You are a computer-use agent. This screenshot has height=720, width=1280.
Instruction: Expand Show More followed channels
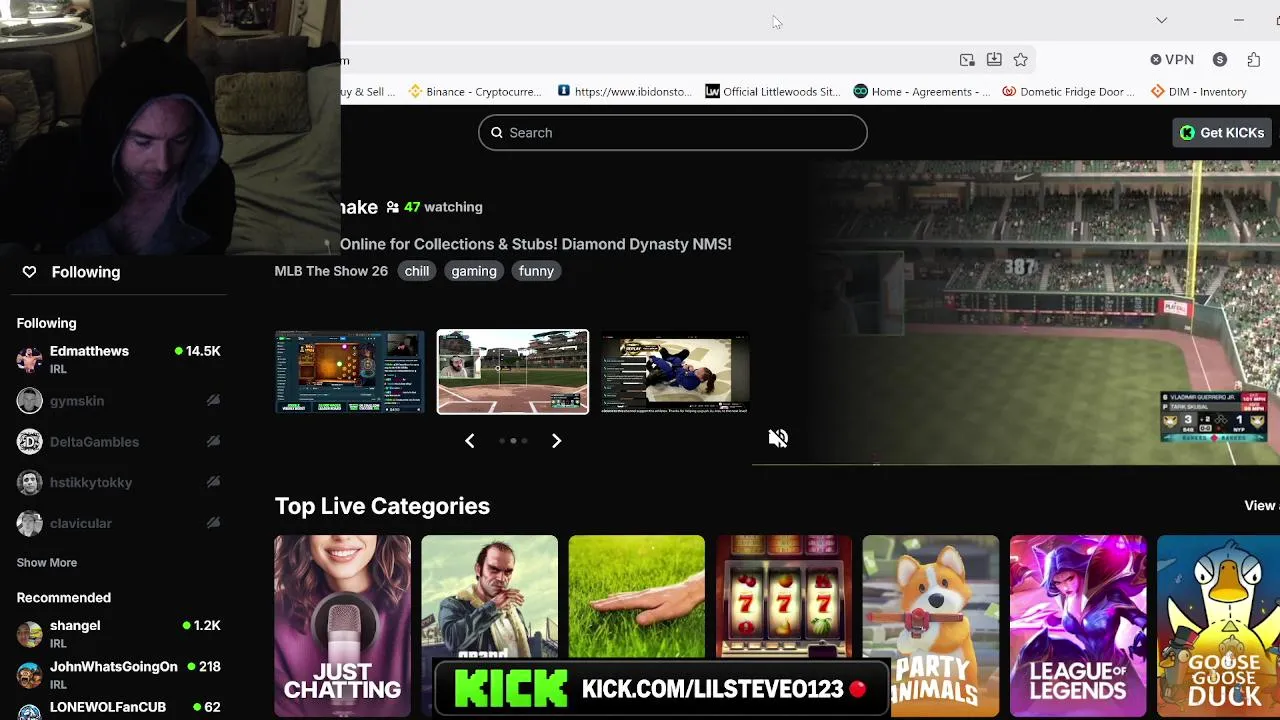(x=47, y=562)
